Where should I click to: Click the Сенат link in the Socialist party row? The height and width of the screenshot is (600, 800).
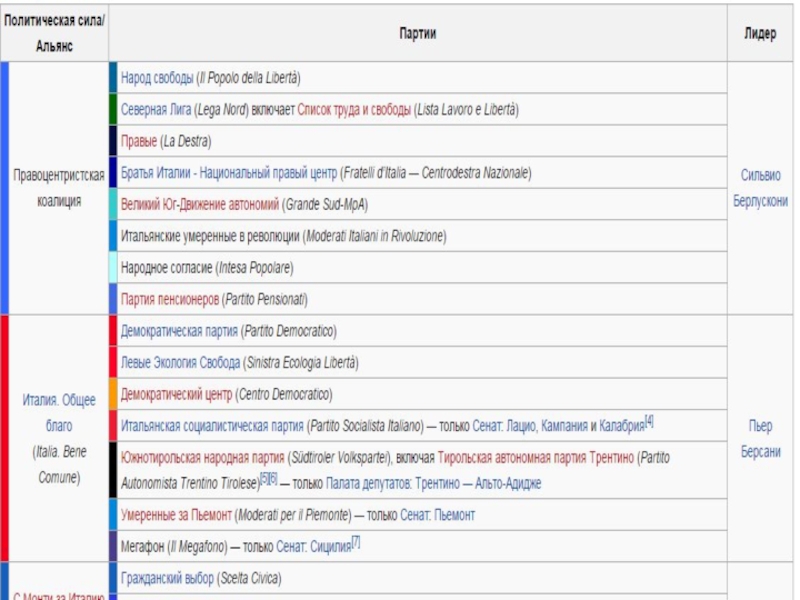(487, 426)
